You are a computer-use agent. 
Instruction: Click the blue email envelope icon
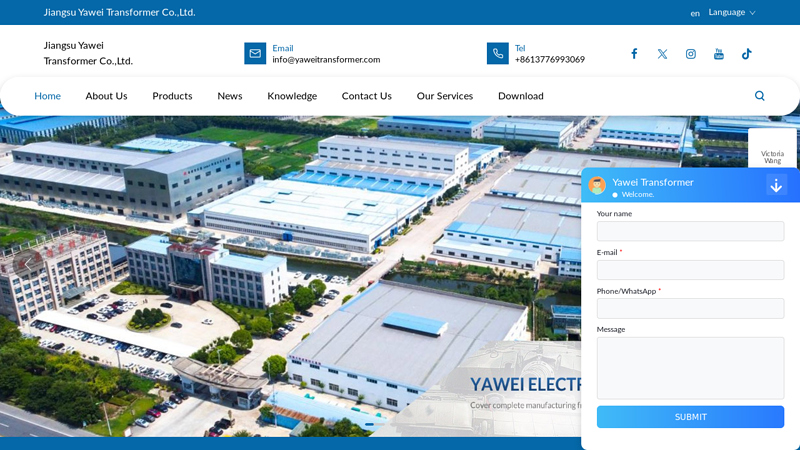click(x=255, y=53)
